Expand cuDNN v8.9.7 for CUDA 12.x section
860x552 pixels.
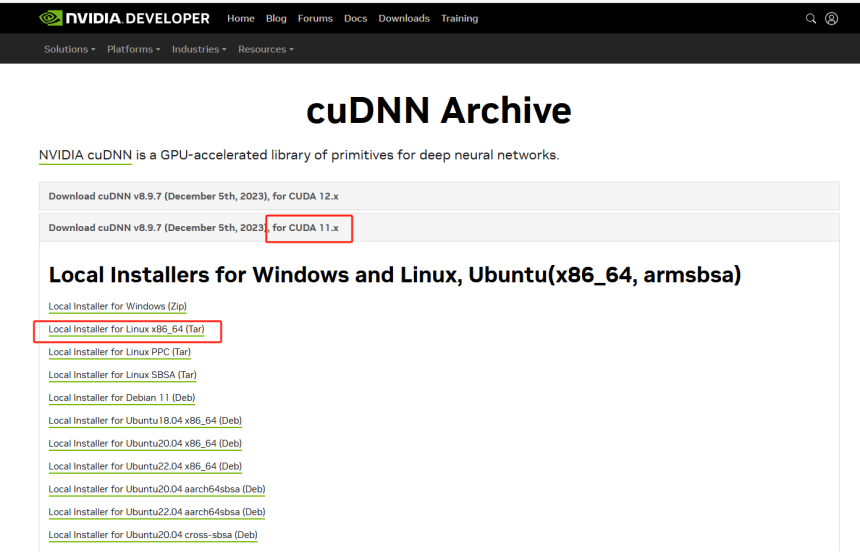tap(439, 196)
